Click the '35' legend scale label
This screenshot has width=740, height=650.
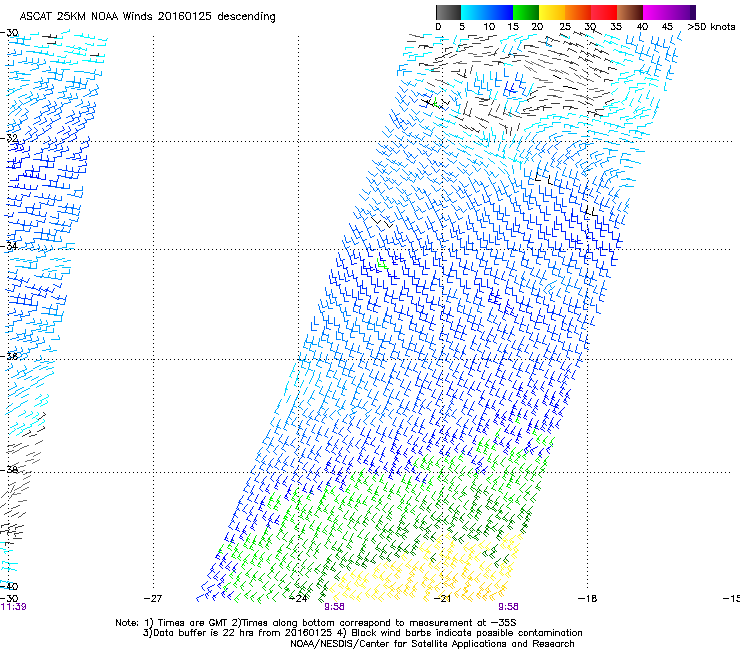[x=616, y=27]
